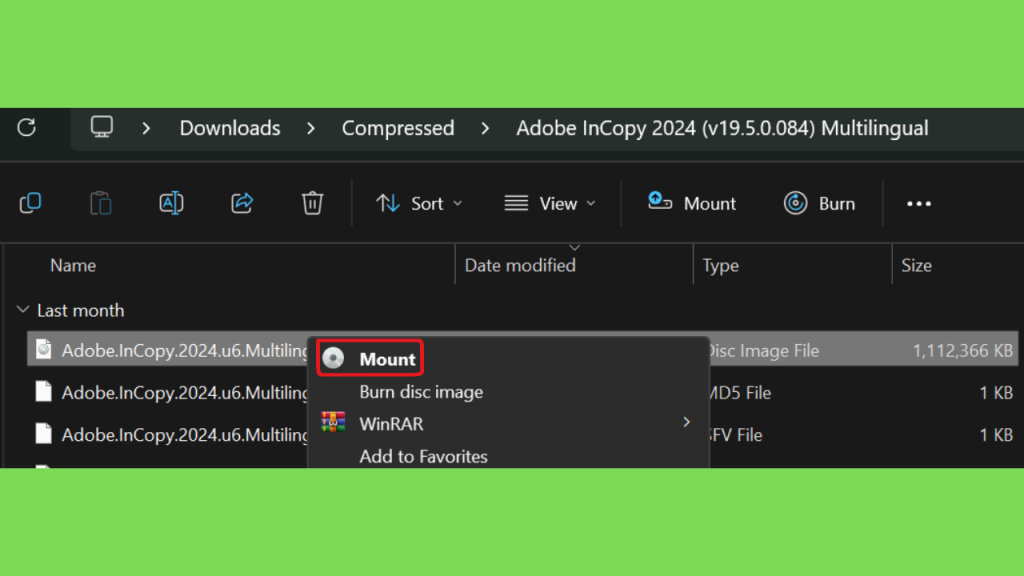Viewport: 1024px width, 576px height.
Task: Click the MD5 File type cell
Action: [x=739, y=392]
